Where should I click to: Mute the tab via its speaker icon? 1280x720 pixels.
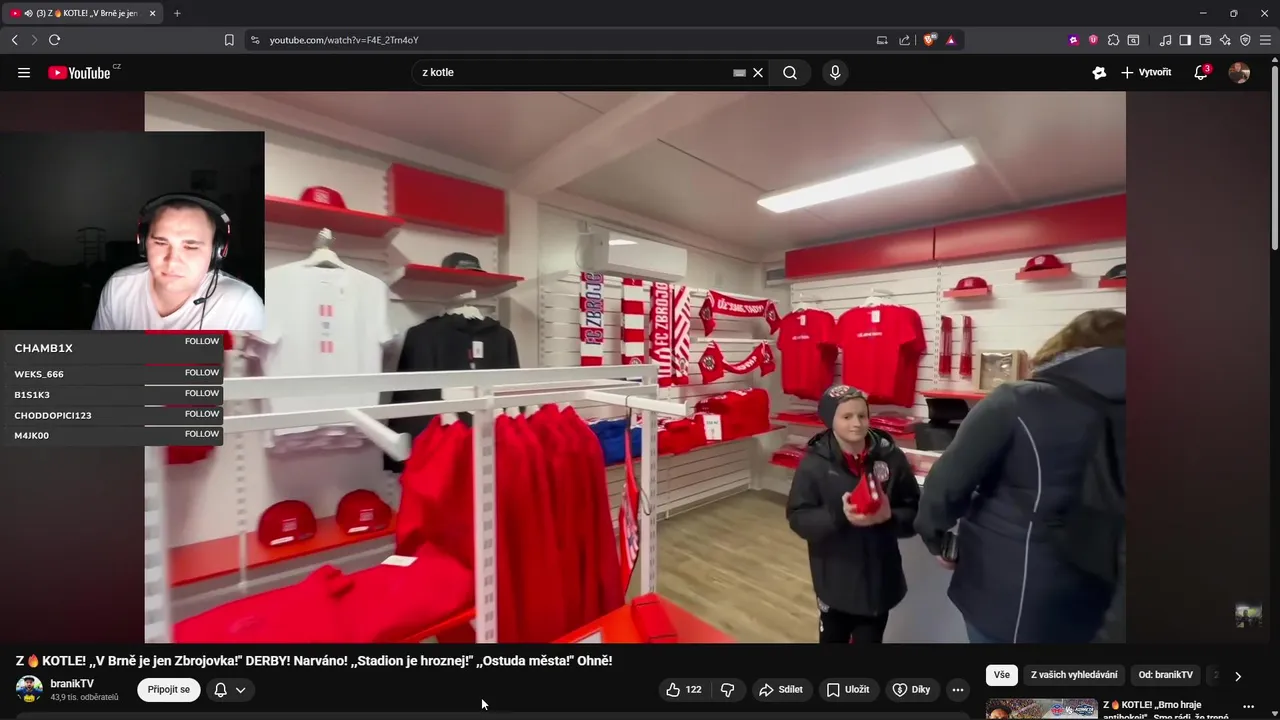28,13
